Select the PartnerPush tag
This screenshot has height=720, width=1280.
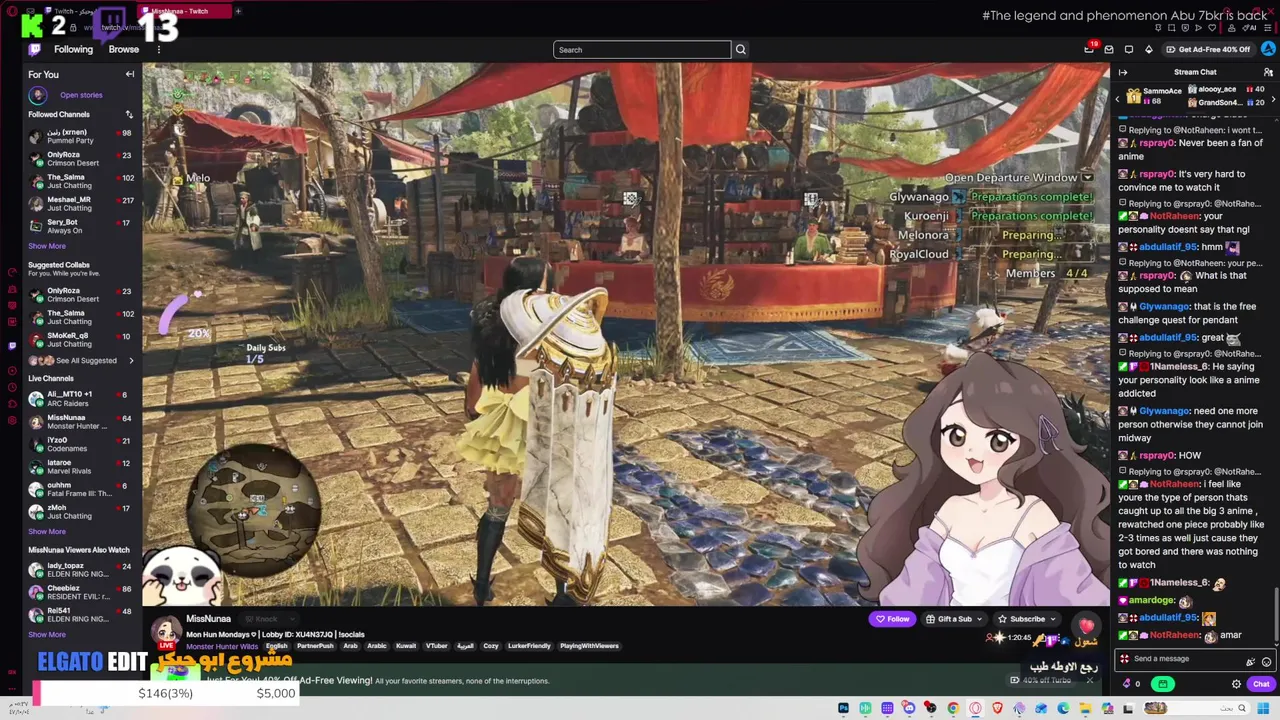(315, 646)
